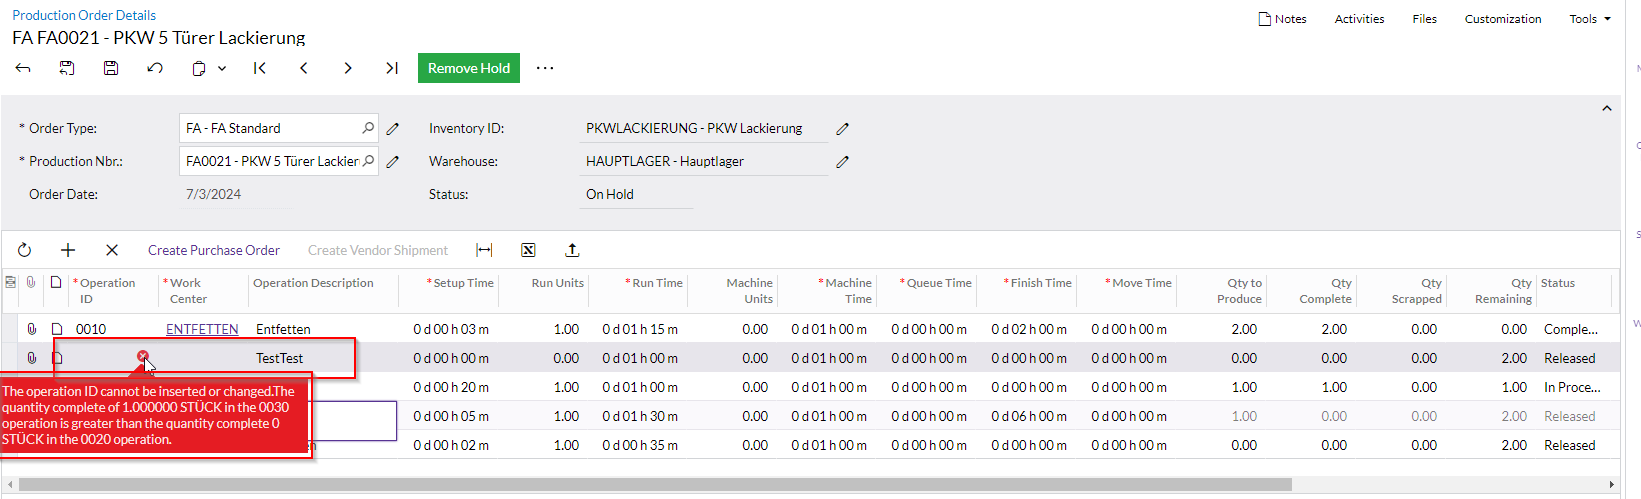The image size is (1641, 499).
Task: Go to the first record
Action: pos(260,68)
